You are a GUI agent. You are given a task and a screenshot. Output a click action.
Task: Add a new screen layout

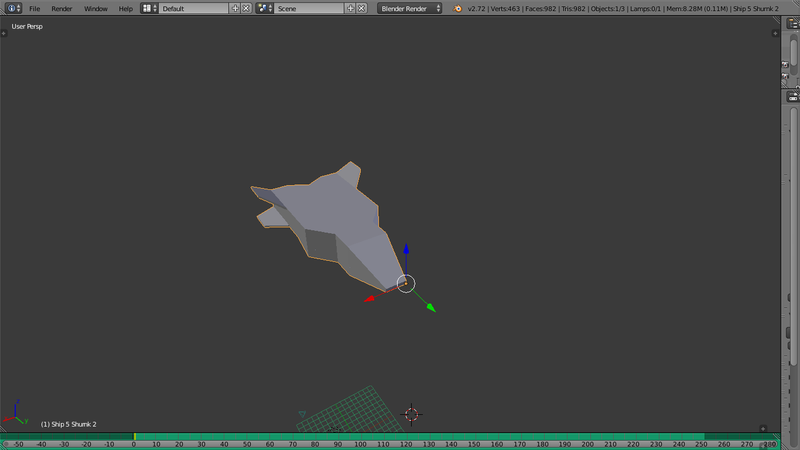pos(235,8)
